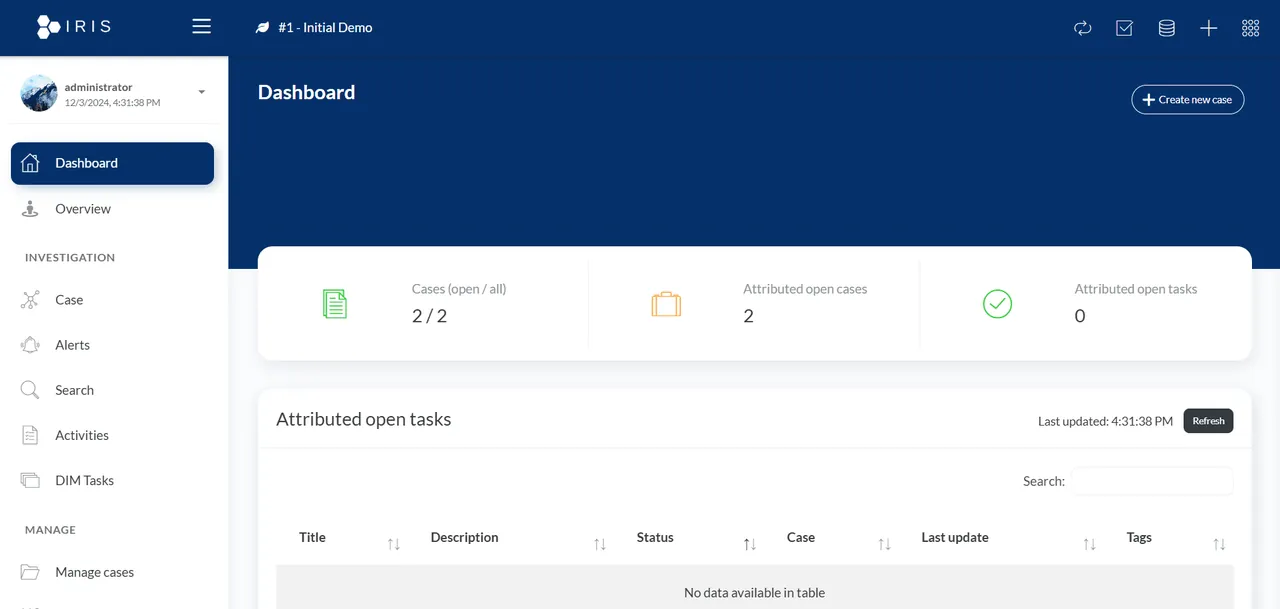Click the document icon beside Activities
Viewport: 1280px width, 609px height.
tap(30, 435)
